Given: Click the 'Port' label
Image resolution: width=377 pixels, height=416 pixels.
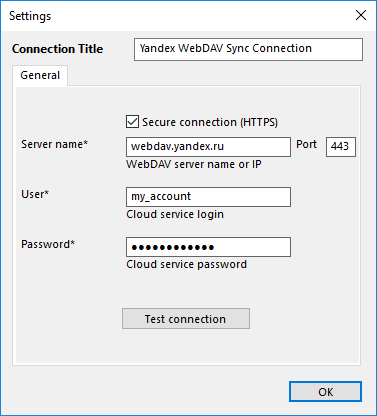Looking at the screenshot, I should [x=306, y=144].
